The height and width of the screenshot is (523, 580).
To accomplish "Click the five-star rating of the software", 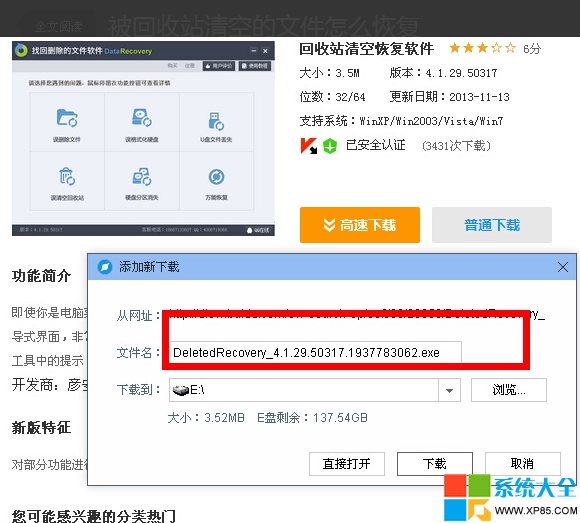I will (482, 48).
